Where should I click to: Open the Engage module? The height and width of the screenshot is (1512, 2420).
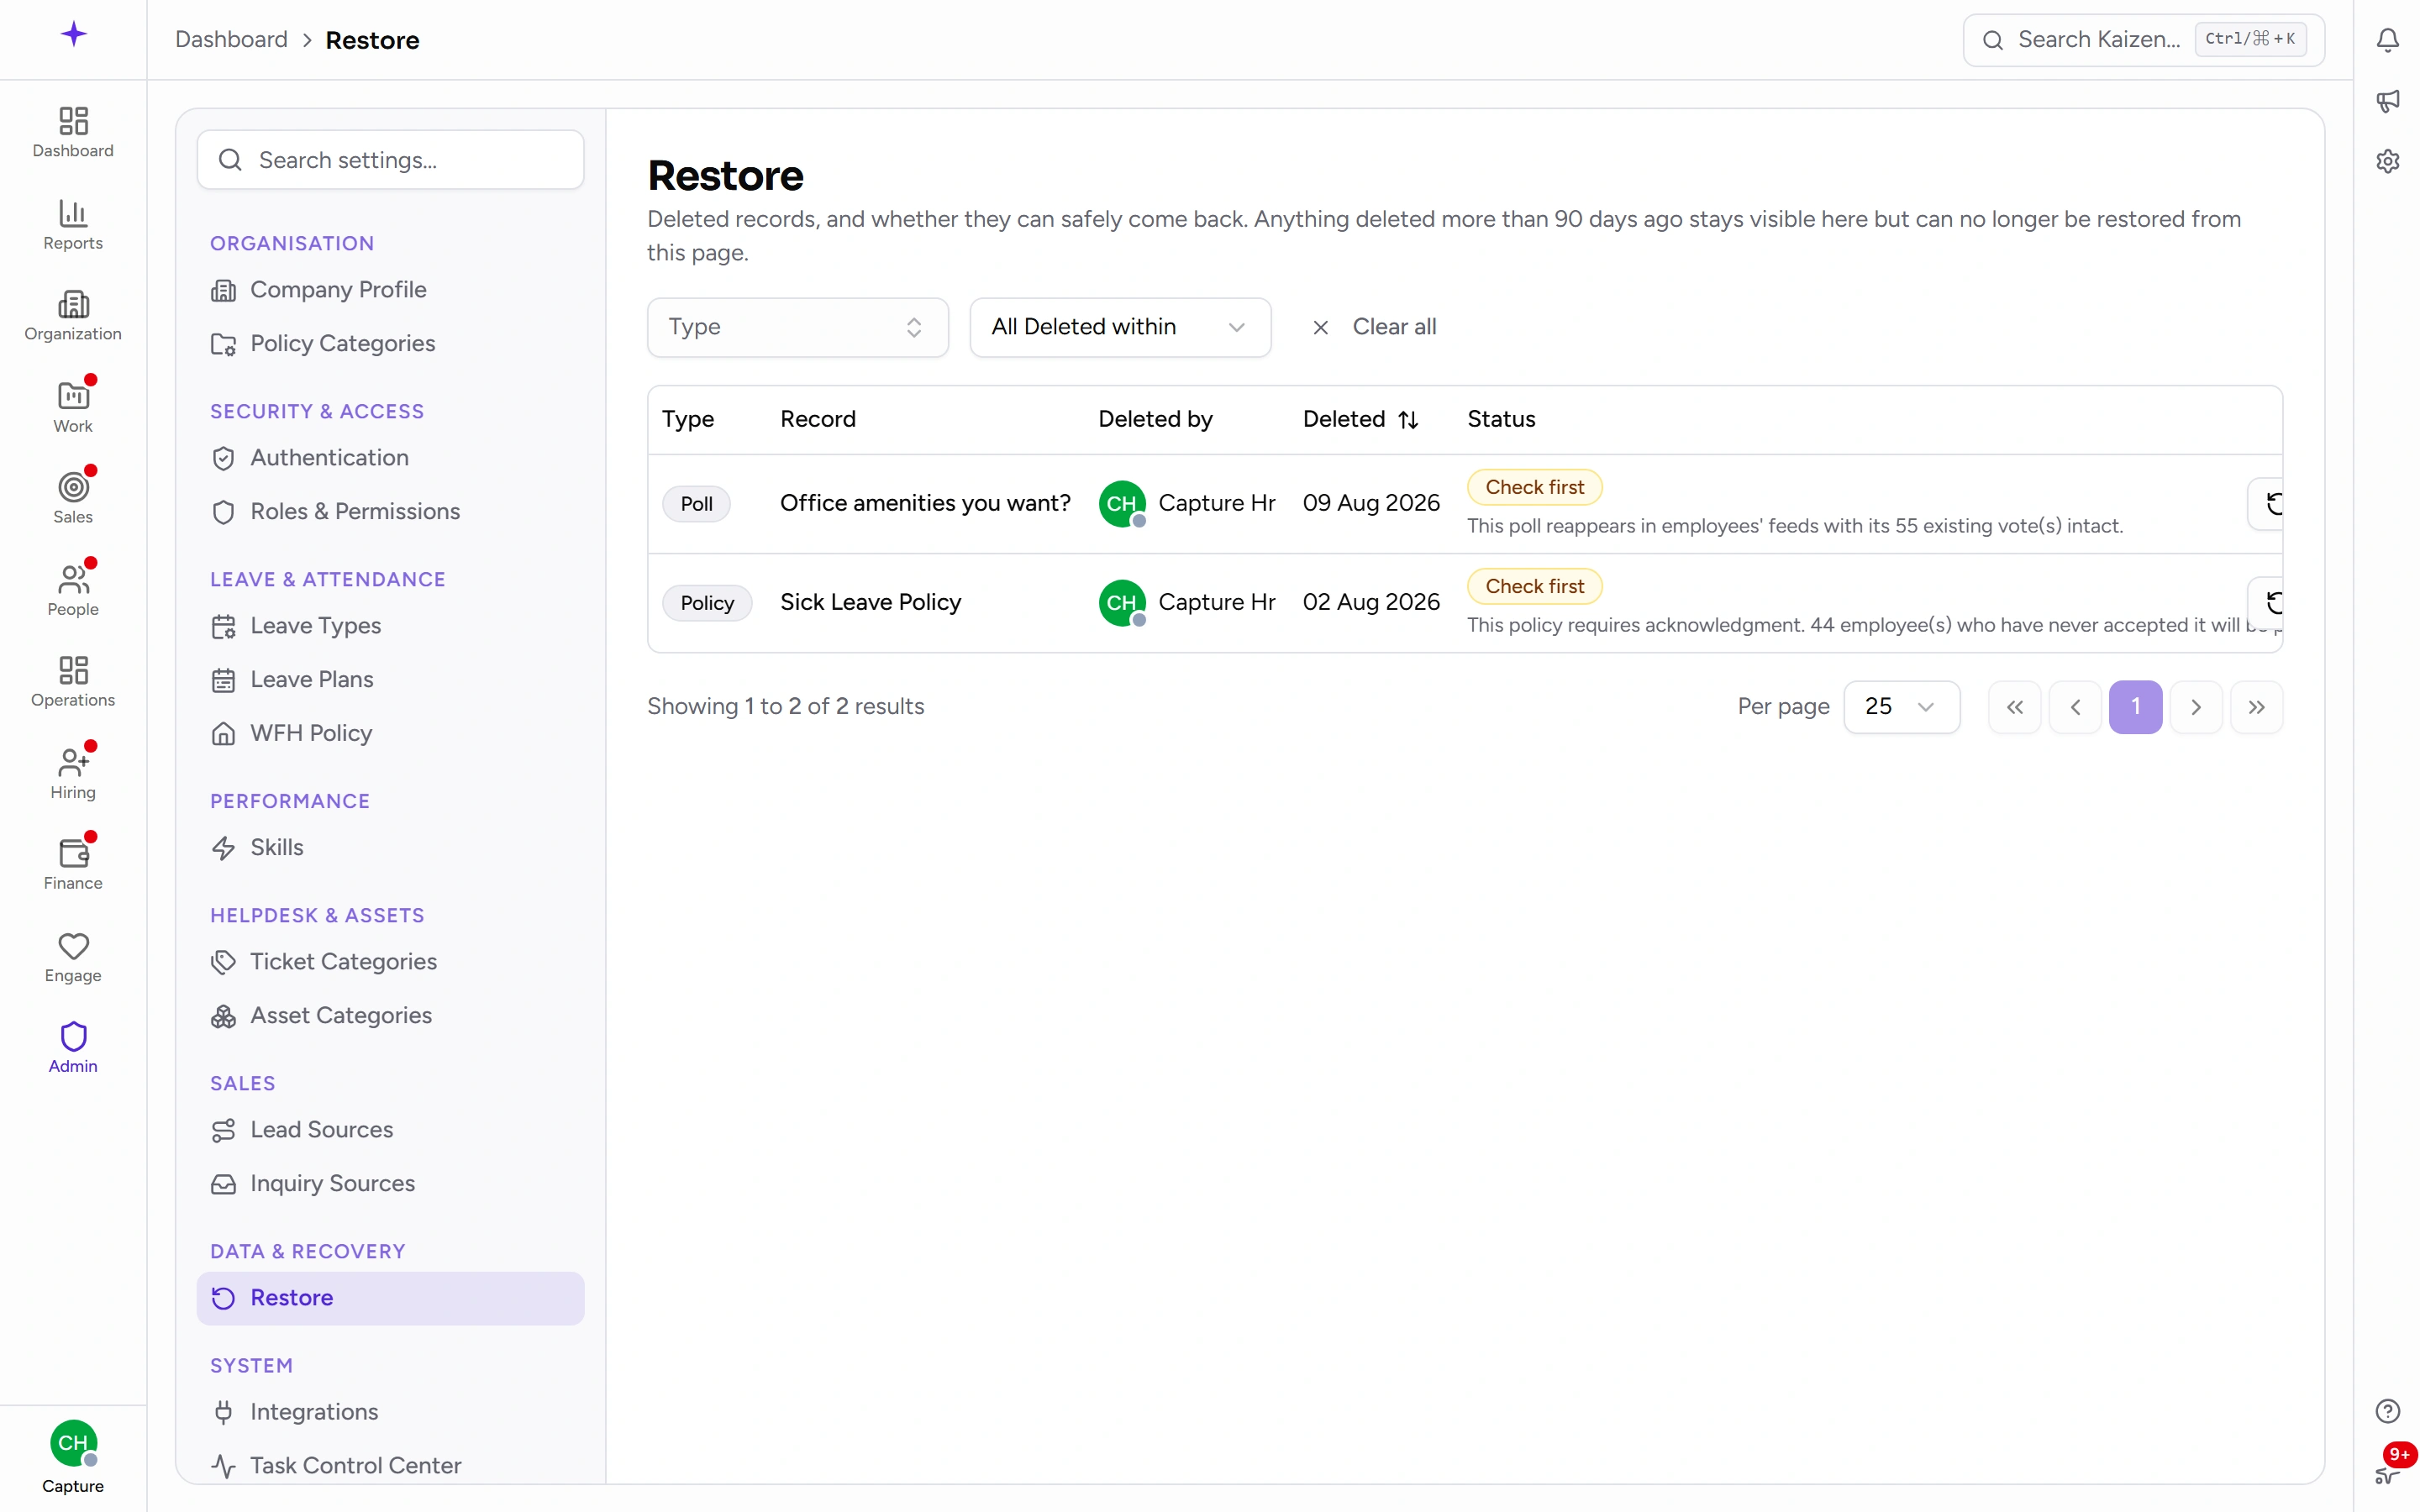pyautogui.click(x=73, y=957)
